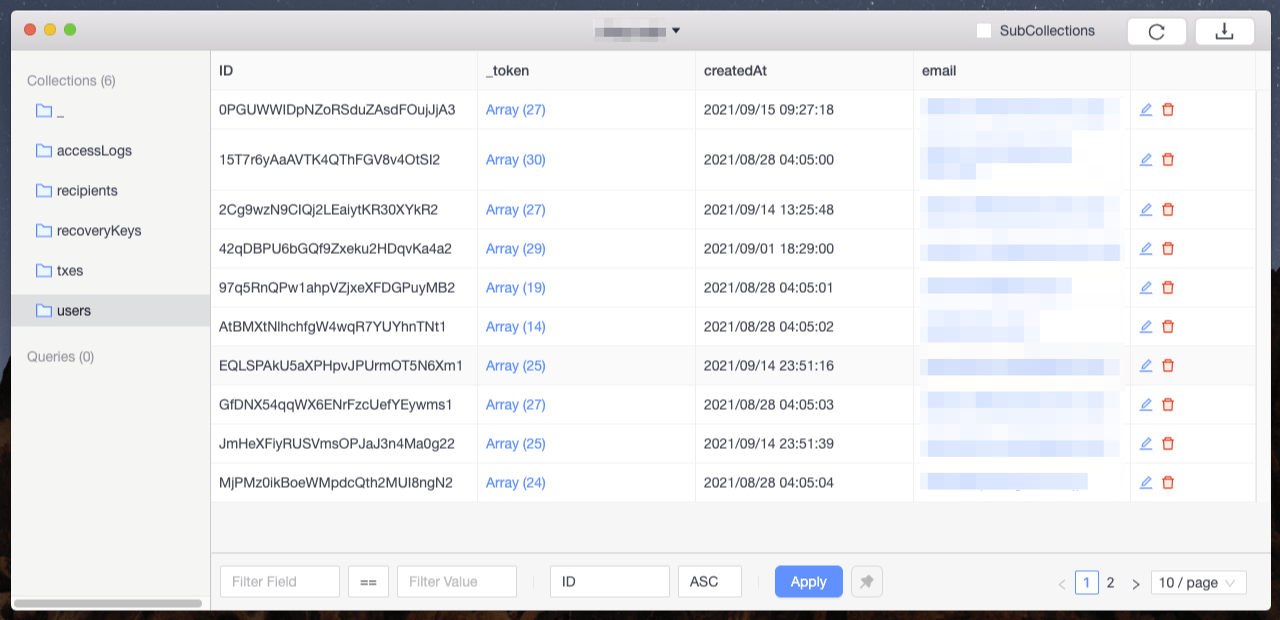
Task: Click the folder icon beside txes
Action: click(44, 270)
